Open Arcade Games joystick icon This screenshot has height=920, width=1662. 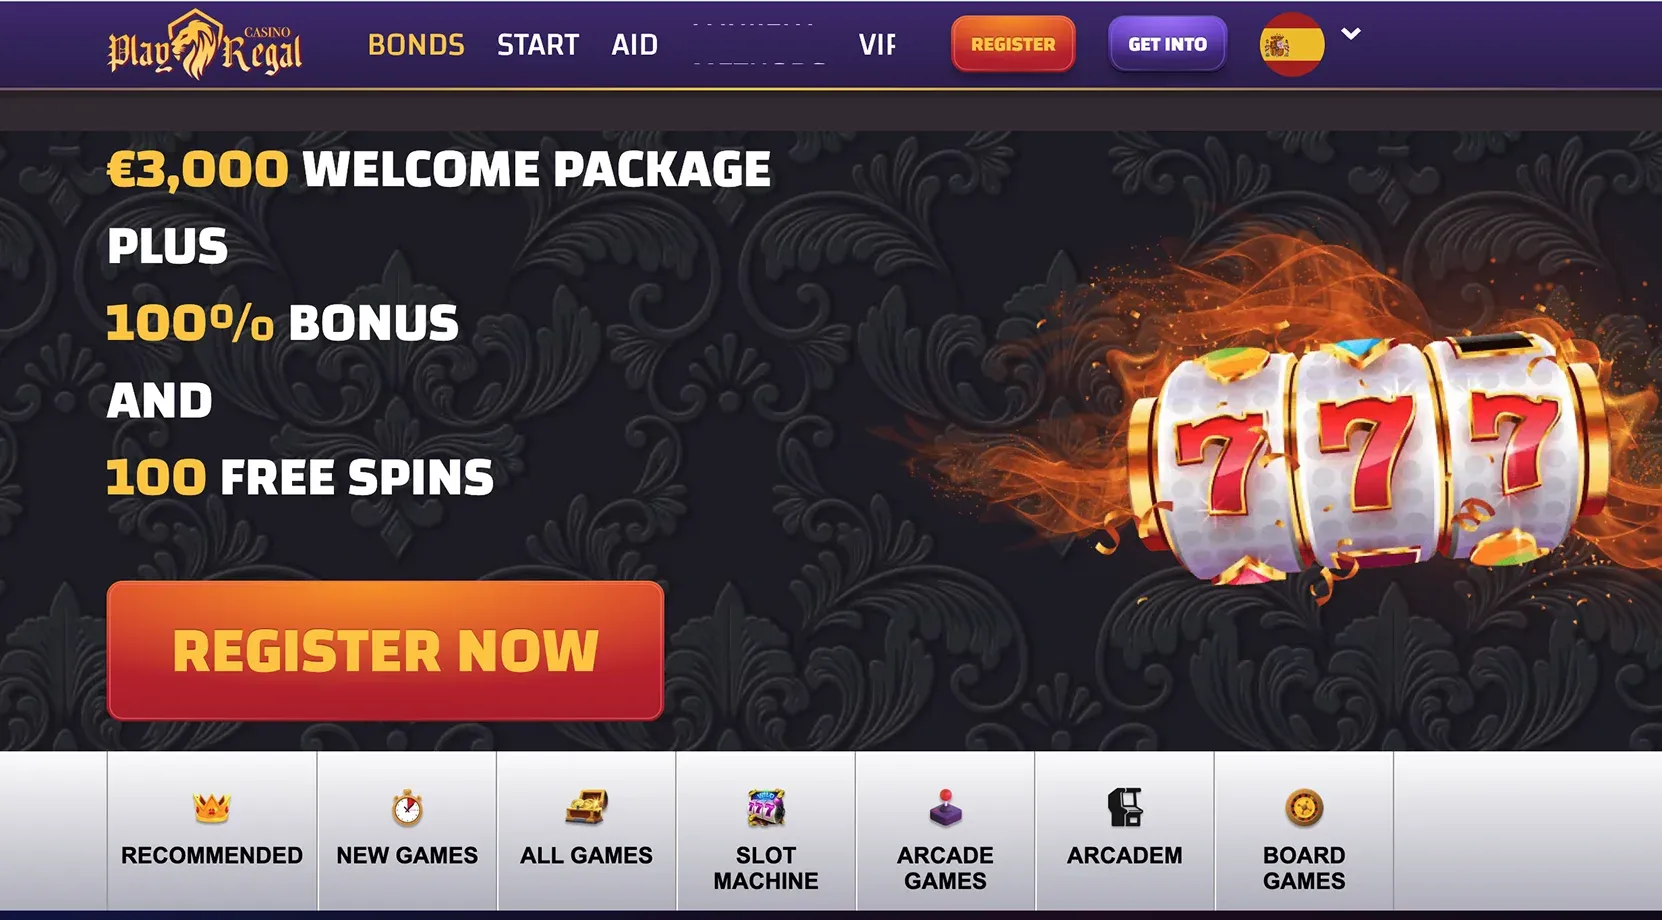[x=945, y=807]
